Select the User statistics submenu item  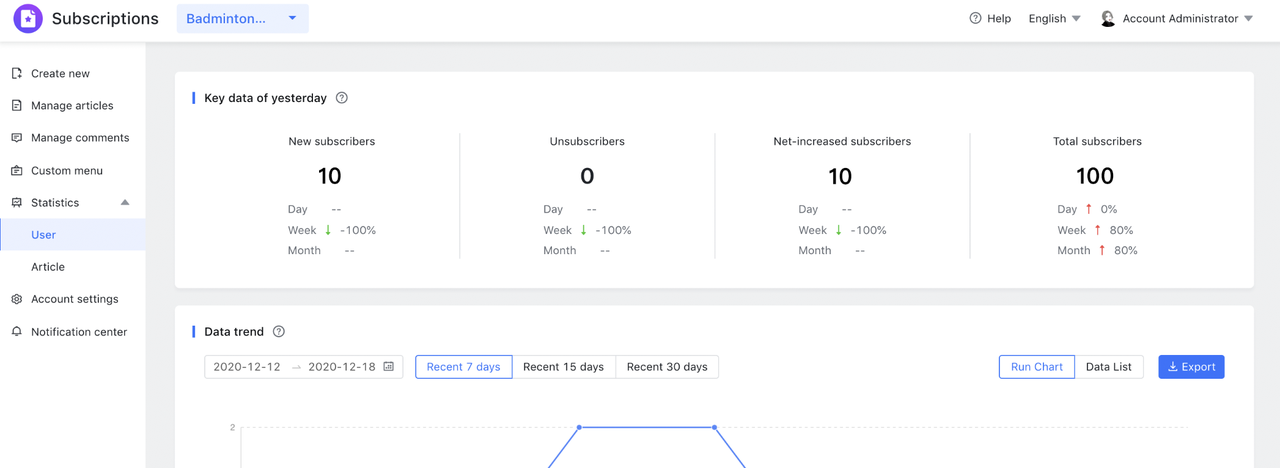pos(44,235)
